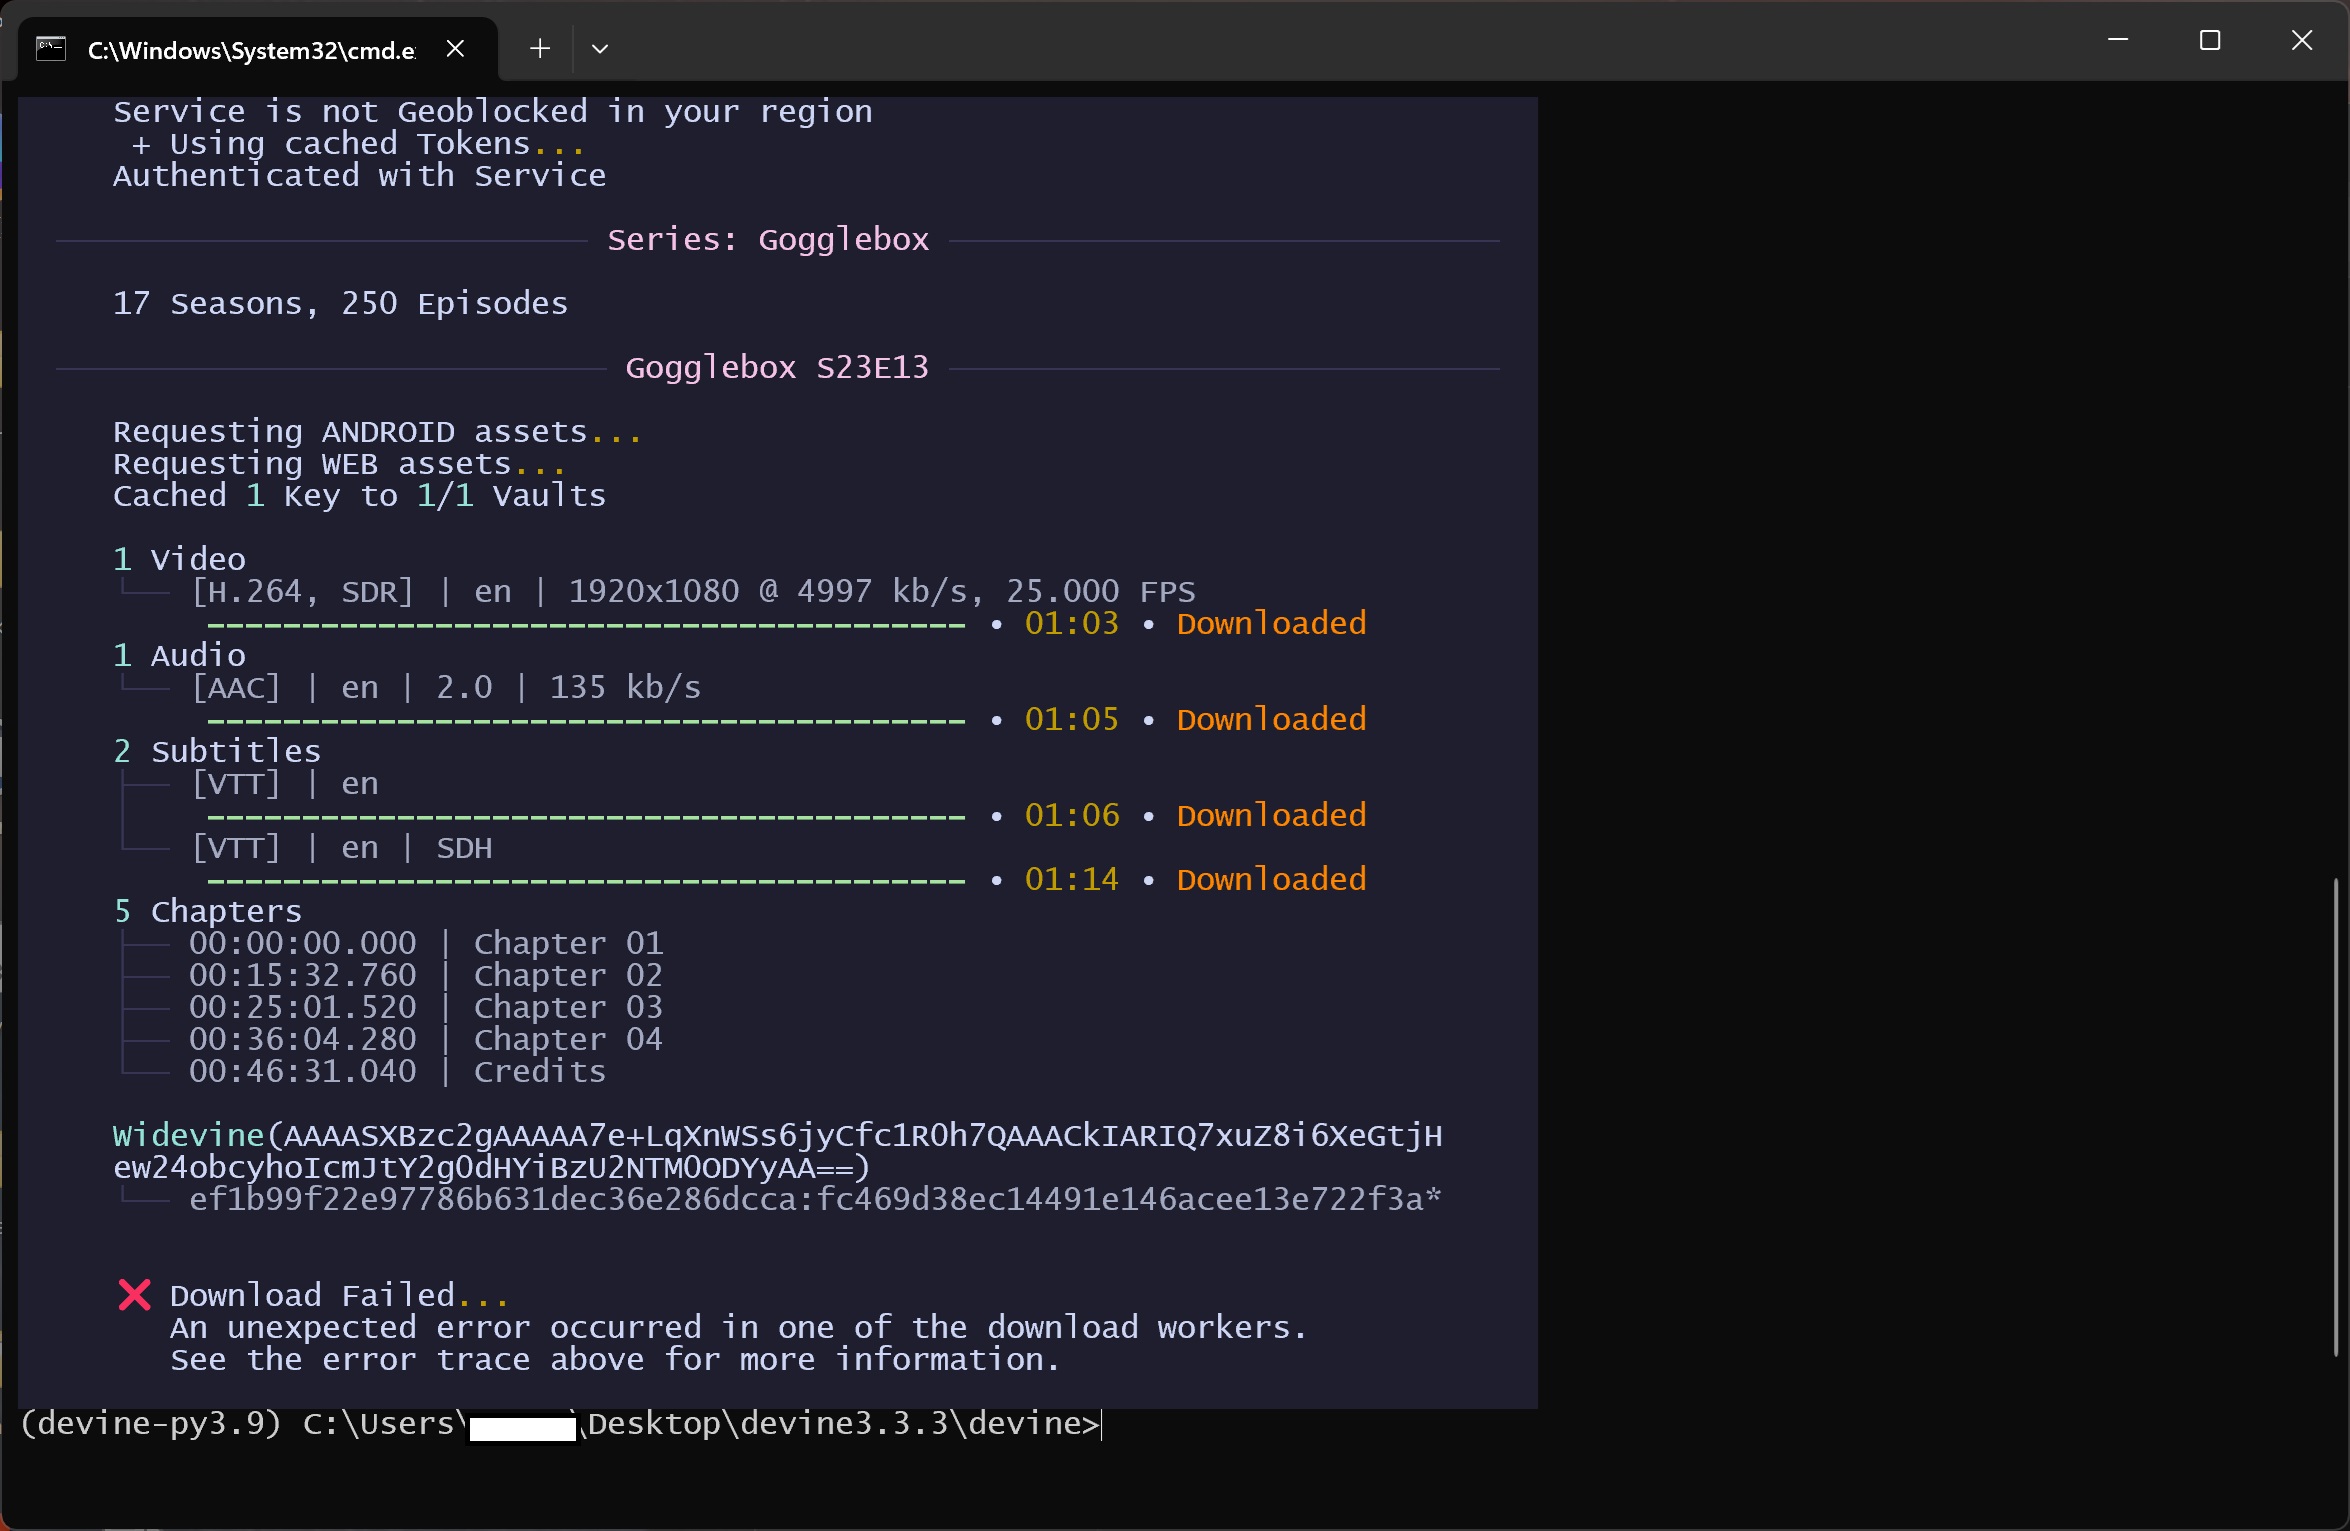Minimize the terminal window
Screen dimensions: 2350x1531
click(2117, 41)
